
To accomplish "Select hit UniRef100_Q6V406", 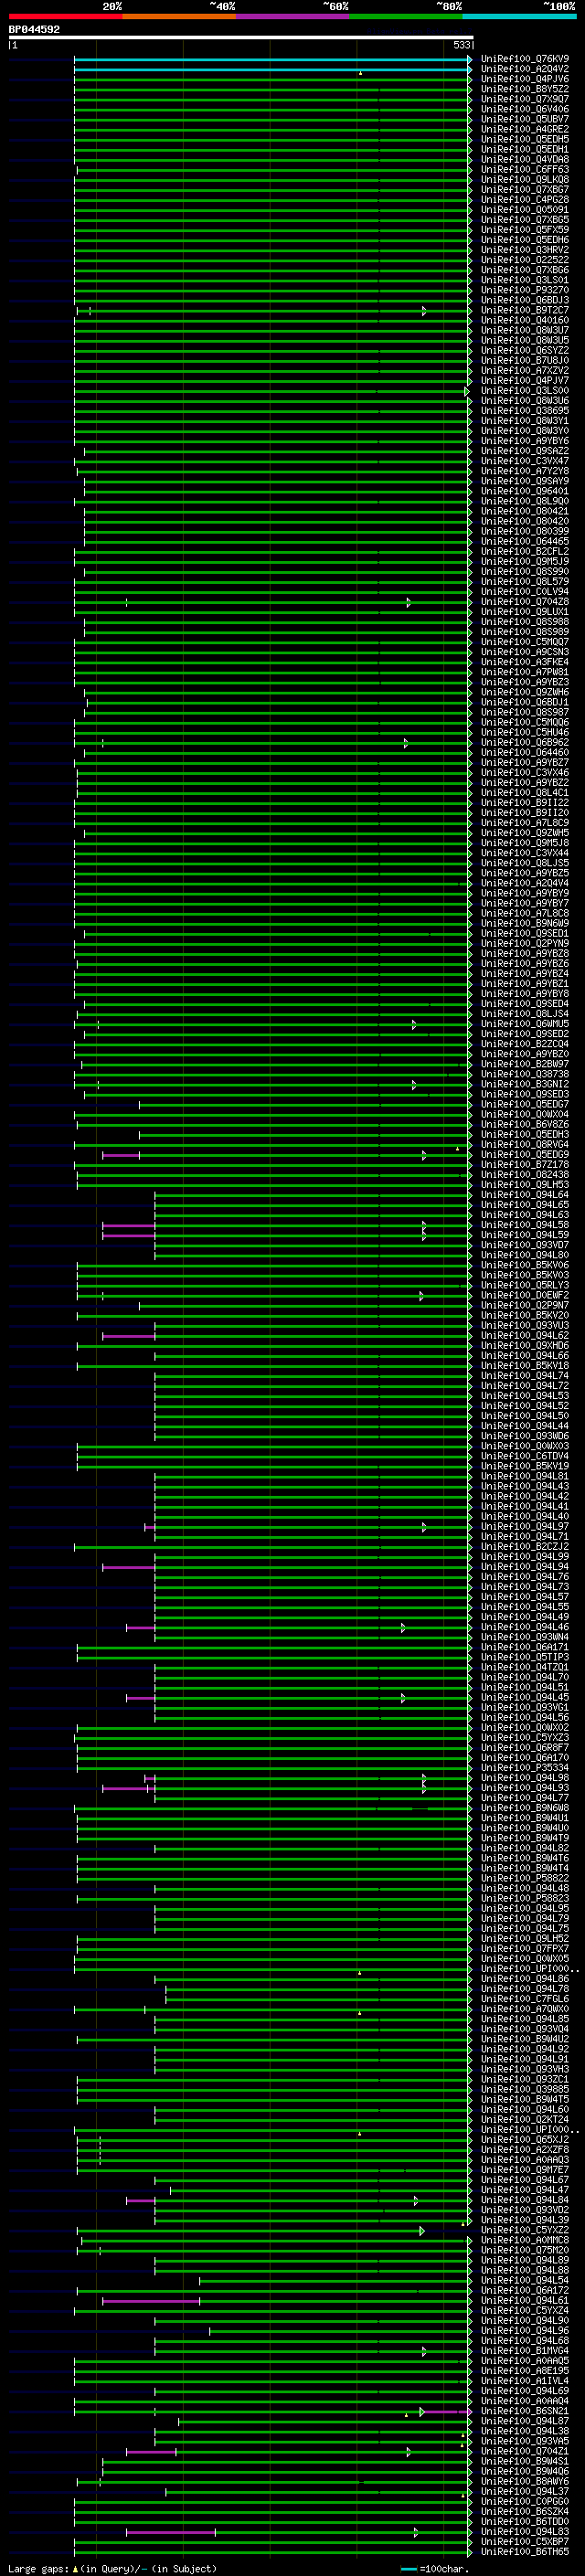I will point(524,109).
